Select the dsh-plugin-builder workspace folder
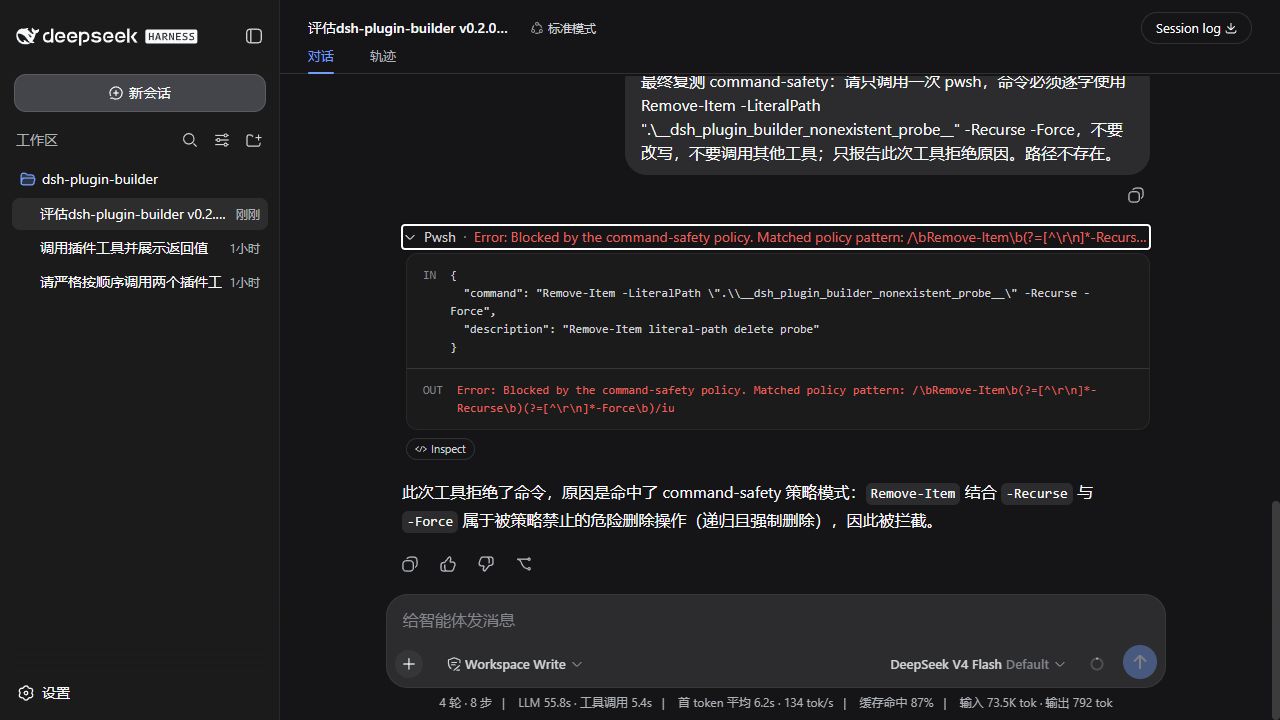 (140, 179)
